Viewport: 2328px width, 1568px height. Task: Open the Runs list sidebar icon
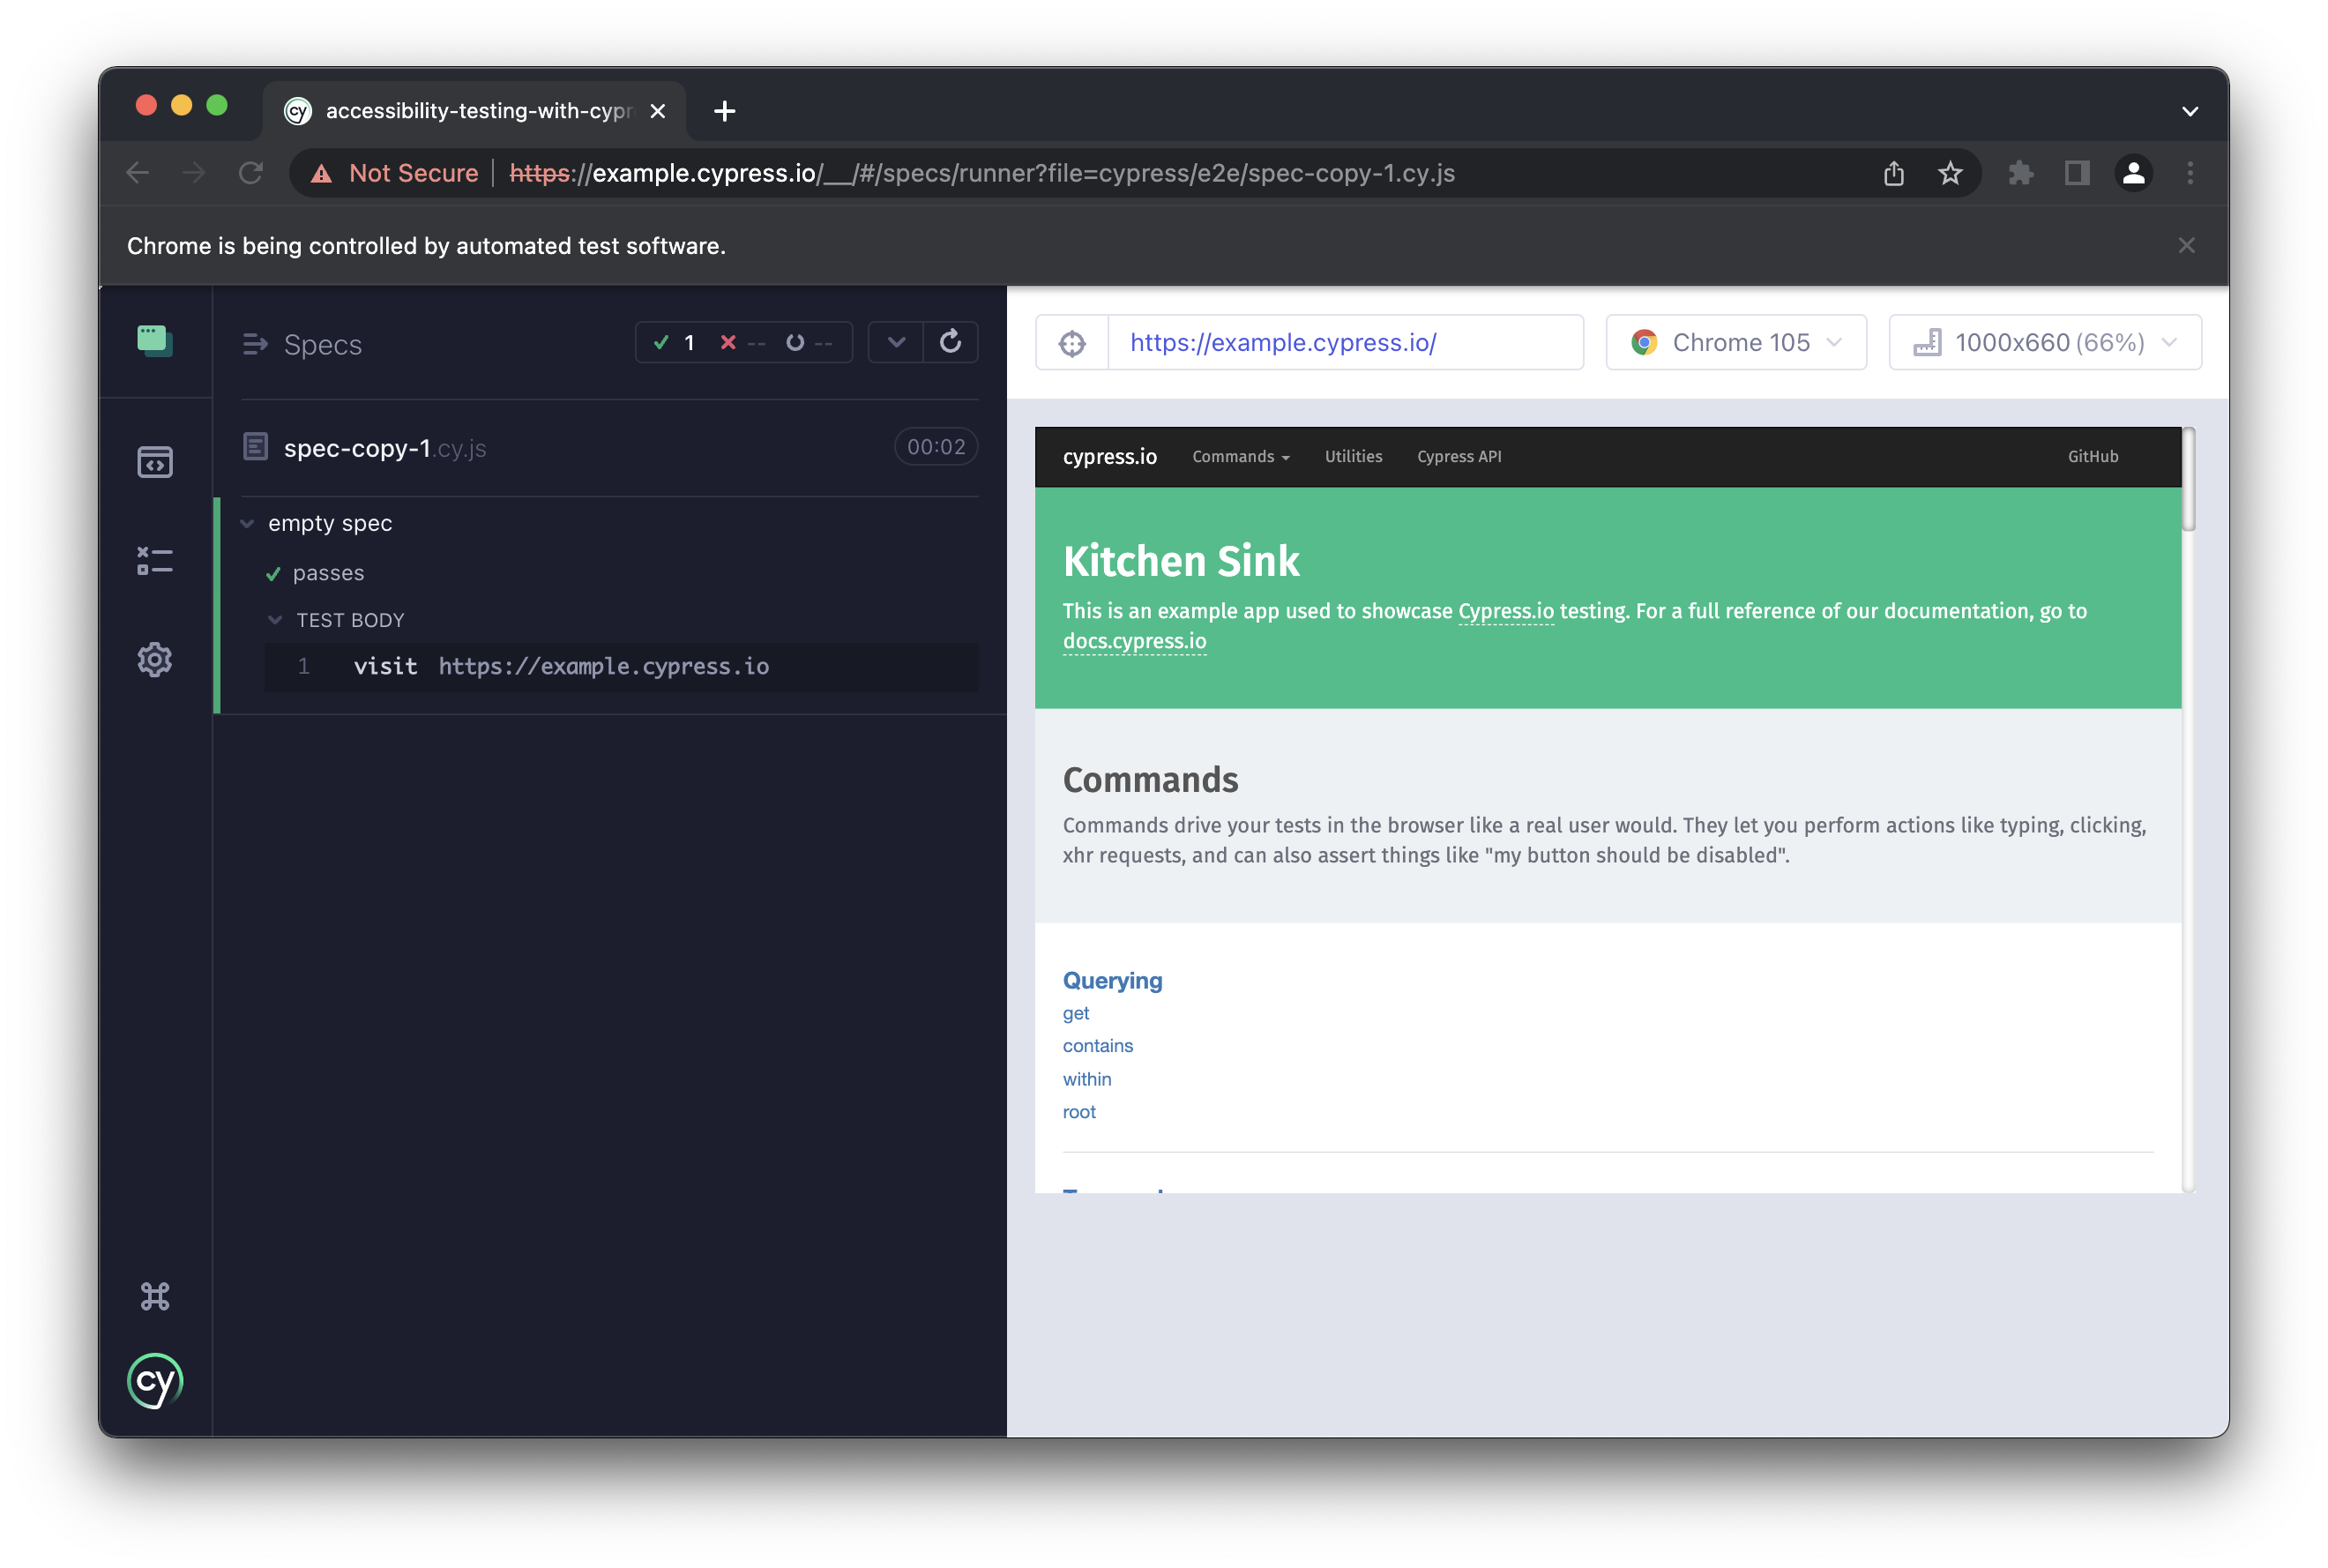tap(155, 561)
